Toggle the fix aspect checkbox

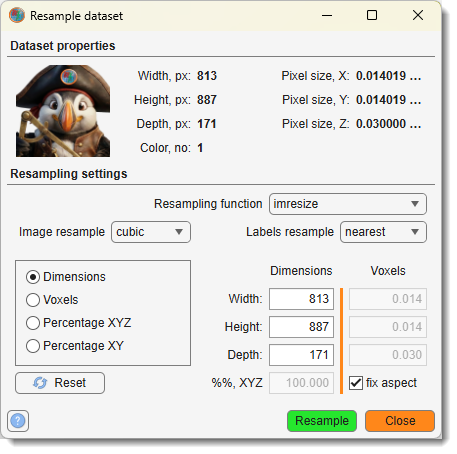coord(356,383)
